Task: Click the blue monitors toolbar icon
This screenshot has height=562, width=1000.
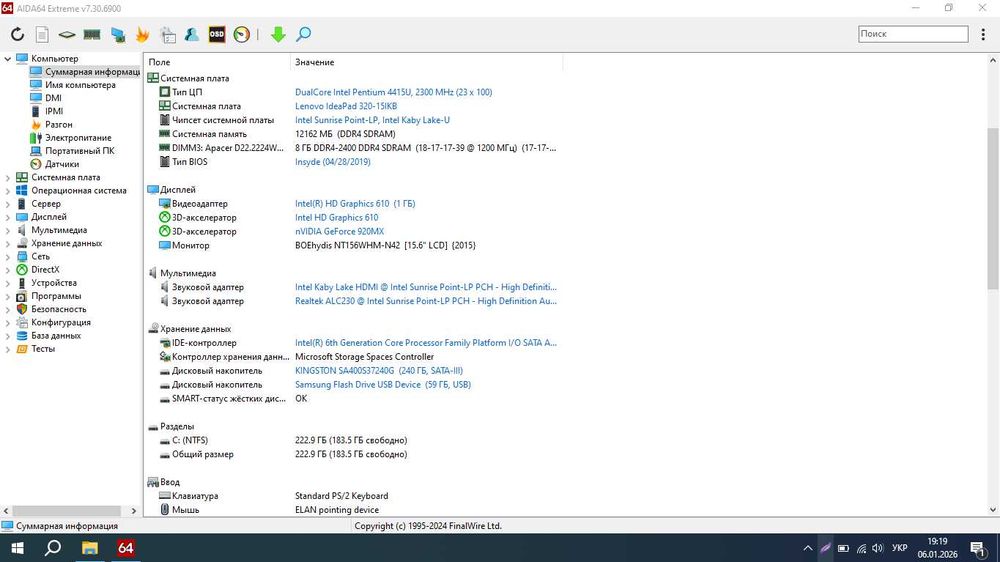Action: (x=117, y=34)
